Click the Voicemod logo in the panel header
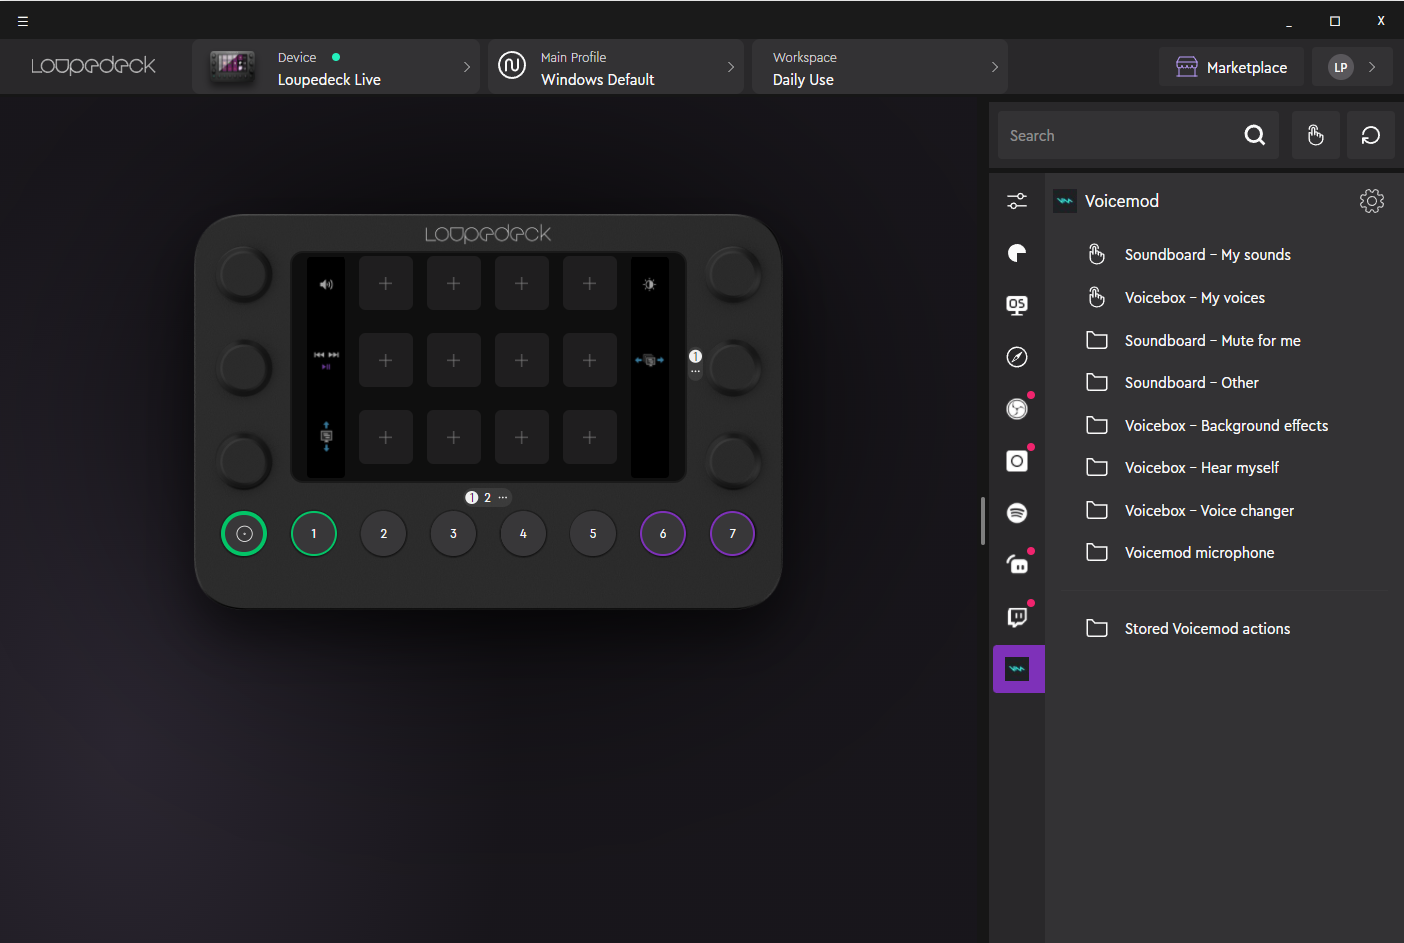The height and width of the screenshot is (943, 1404). click(1065, 201)
